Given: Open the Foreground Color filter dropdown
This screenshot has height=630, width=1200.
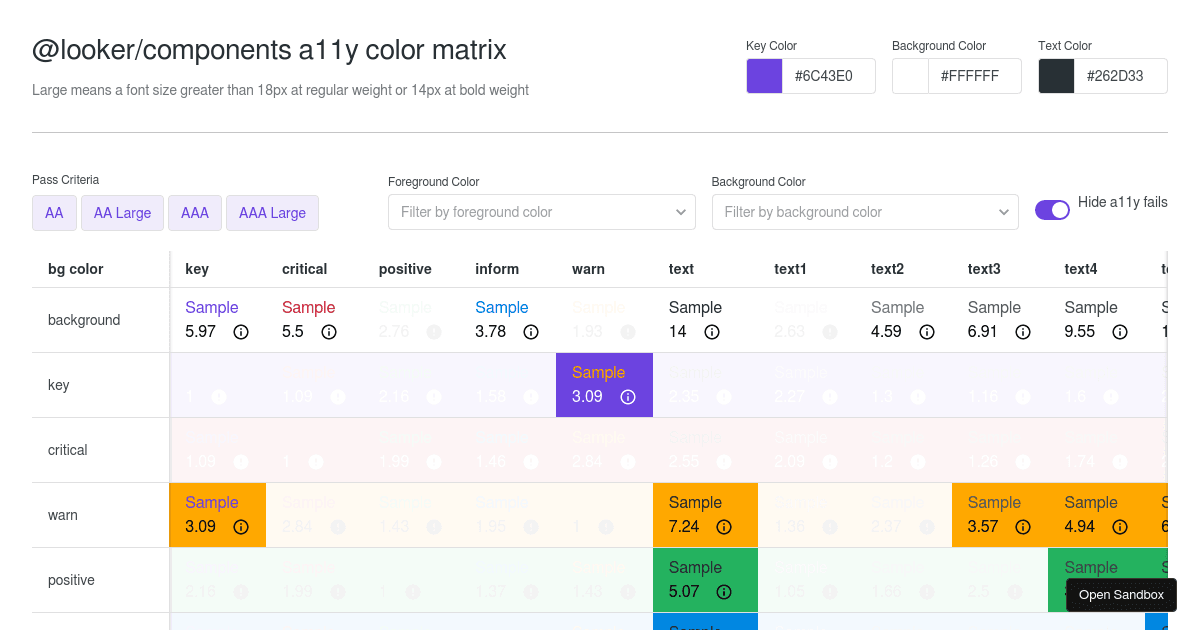Looking at the screenshot, I should 541,212.
